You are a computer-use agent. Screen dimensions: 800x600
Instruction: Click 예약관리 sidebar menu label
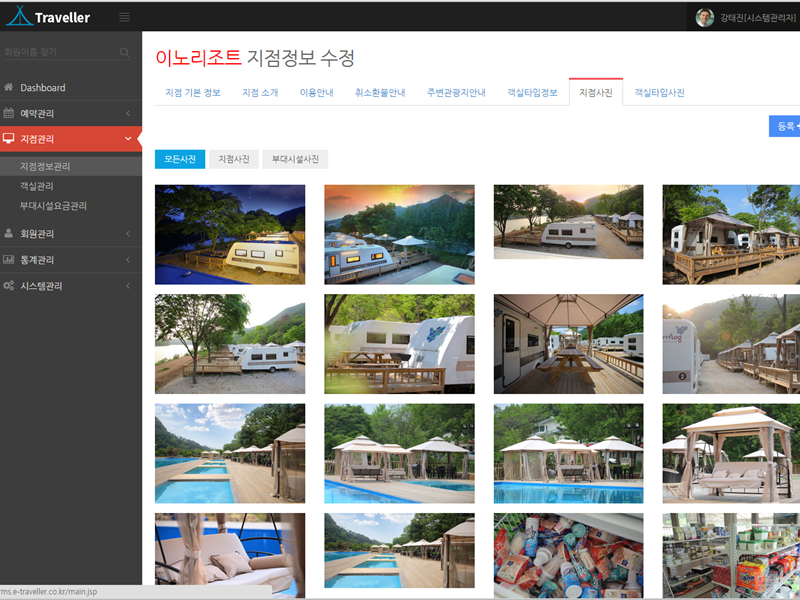(x=37, y=113)
